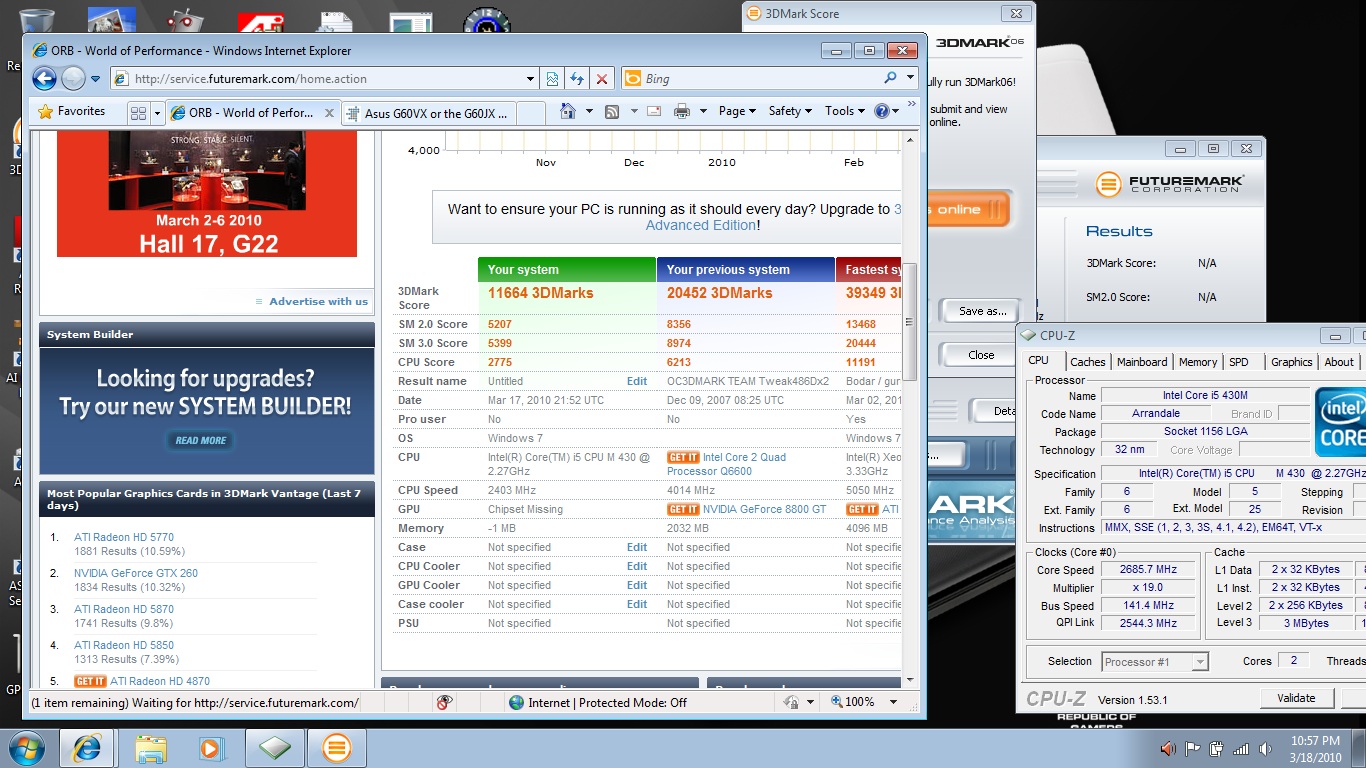Image resolution: width=1366 pixels, height=768 pixels.
Task: Open the Safety menu
Action: coord(790,111)
